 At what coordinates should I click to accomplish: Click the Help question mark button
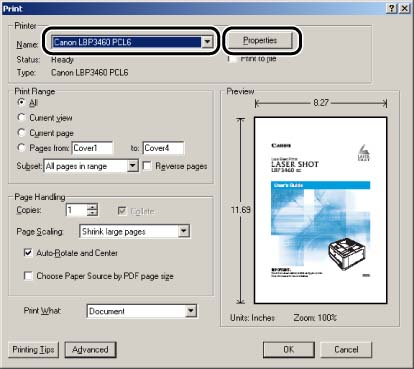(392, 8)
